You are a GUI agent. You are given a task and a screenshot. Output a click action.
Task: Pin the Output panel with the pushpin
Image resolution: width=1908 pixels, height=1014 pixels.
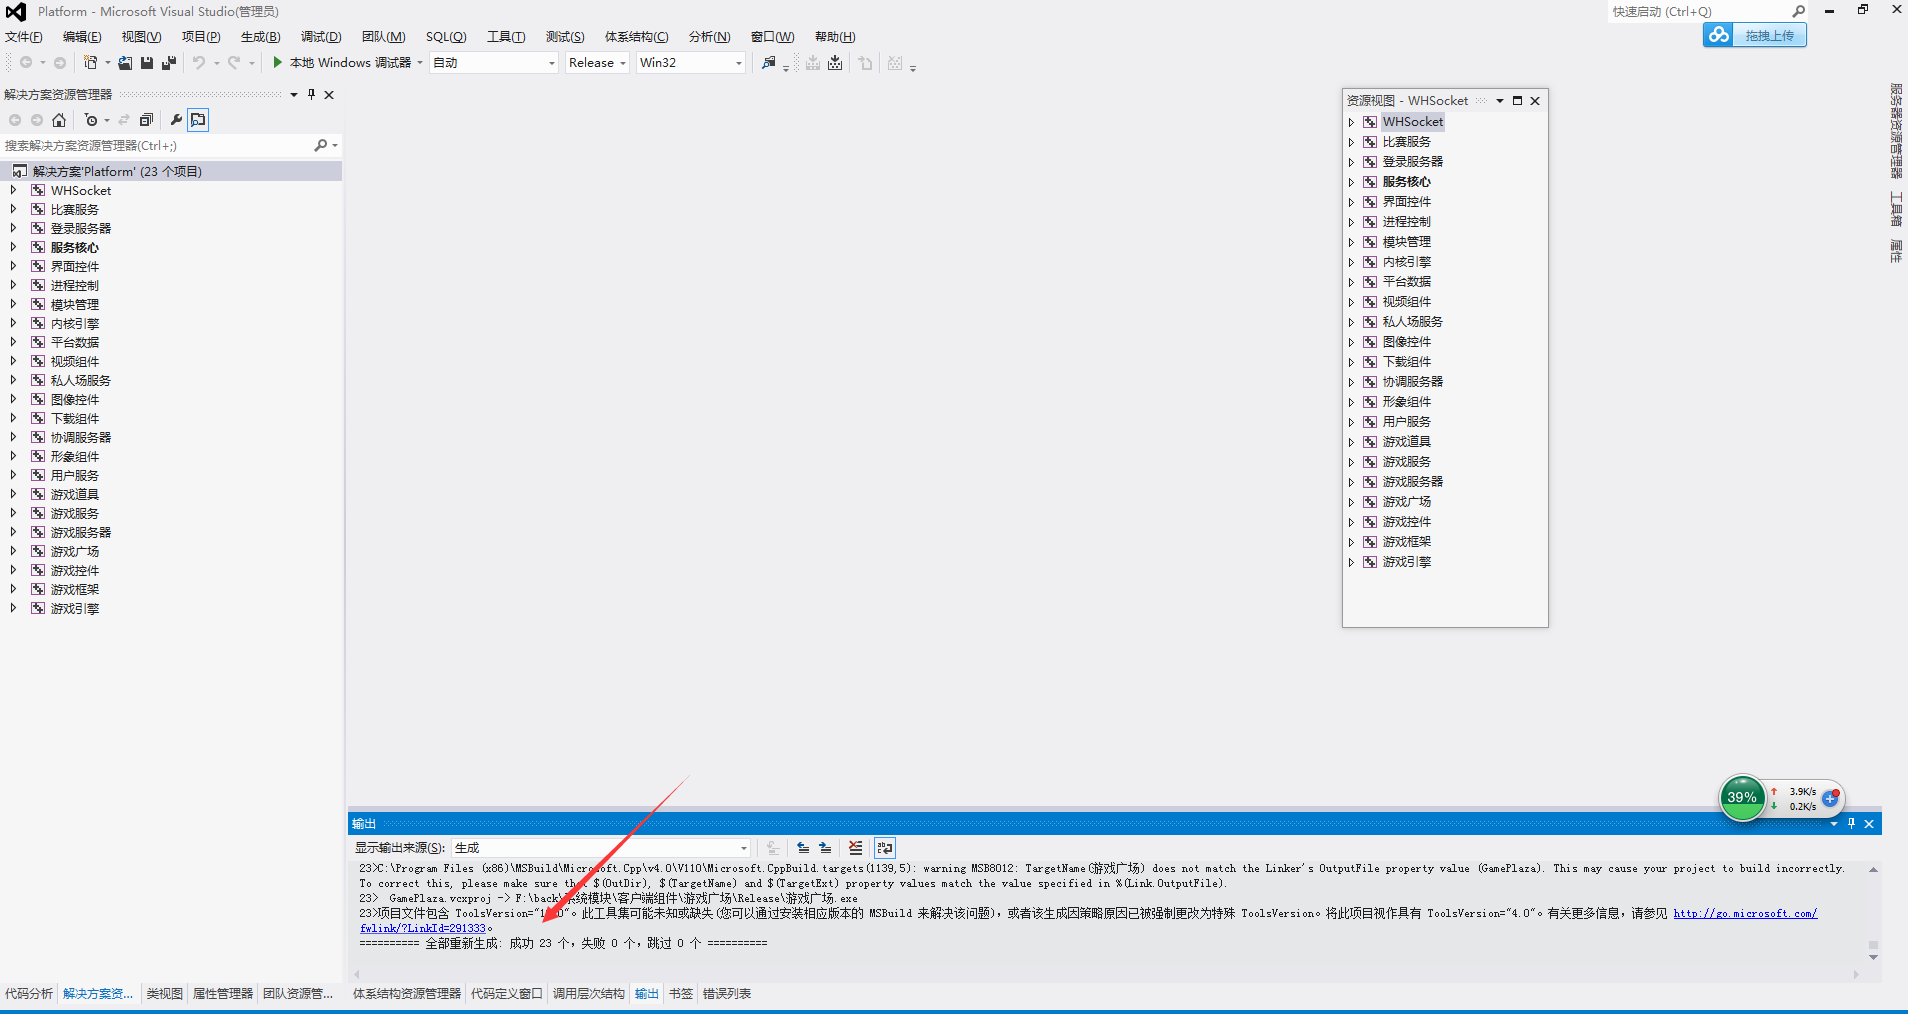pos(1851,824)
